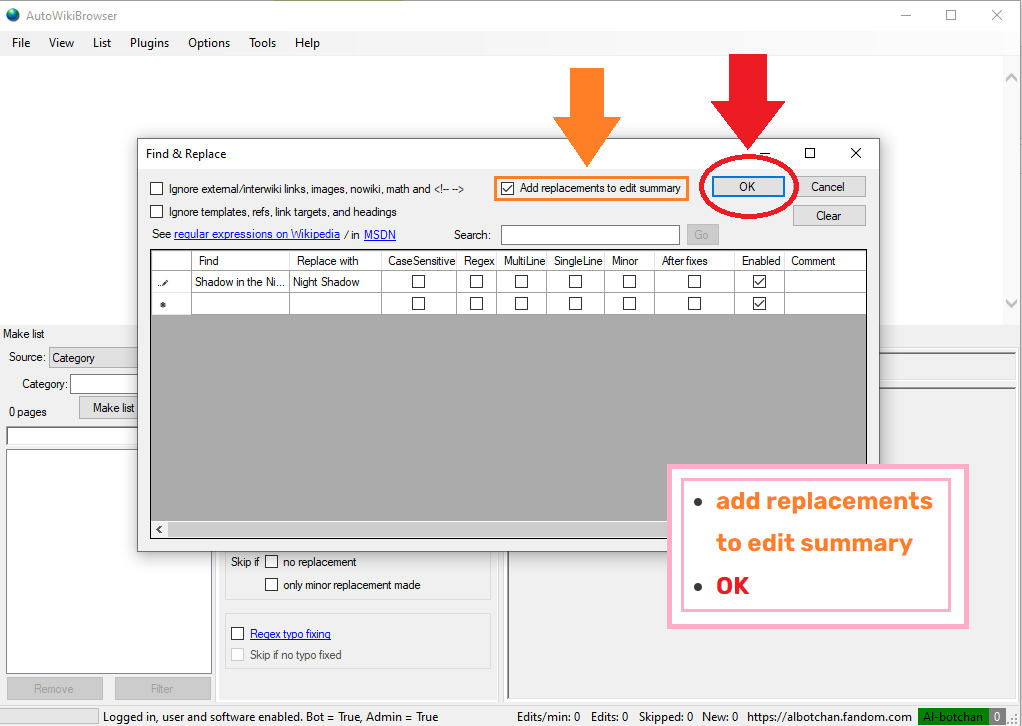Click the Filter button

tap(162, 689)
